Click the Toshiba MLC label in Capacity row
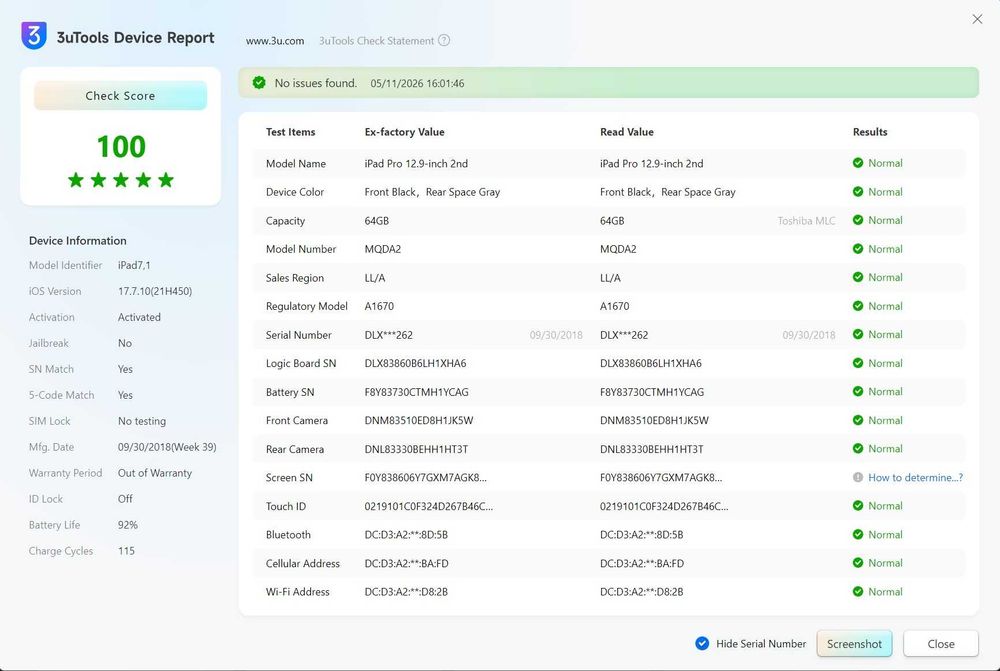Screen dimensions: 1000x671 click(x=806, y=221)
